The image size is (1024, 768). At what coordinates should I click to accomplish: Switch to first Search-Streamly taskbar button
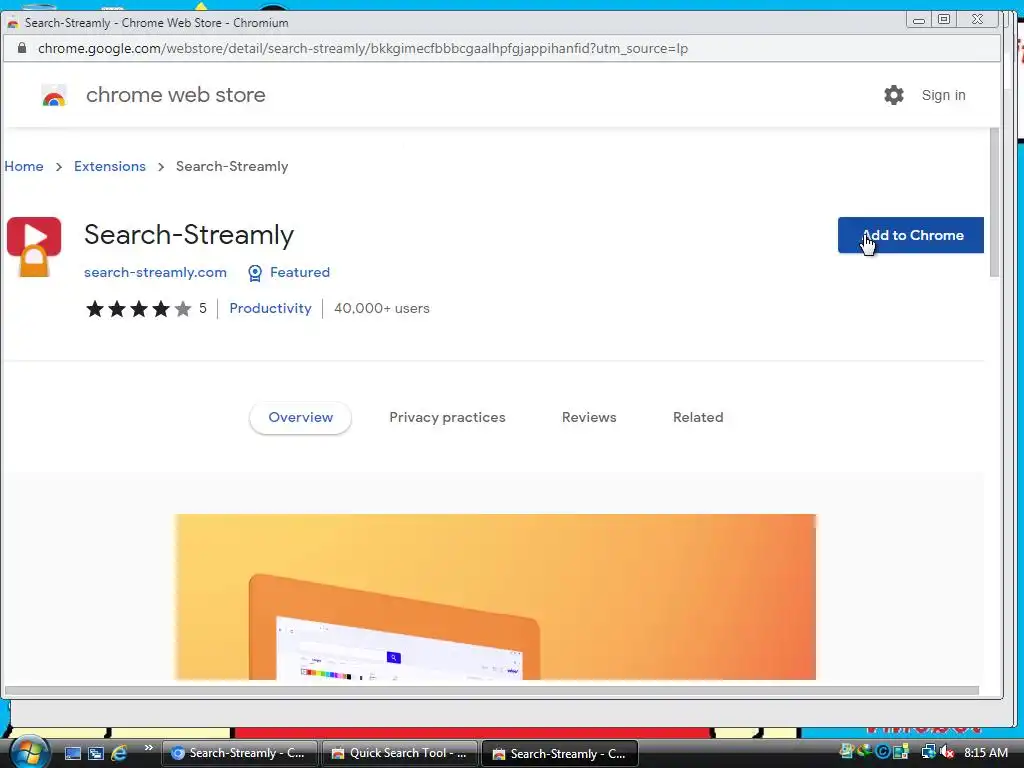tap(240, 754)
